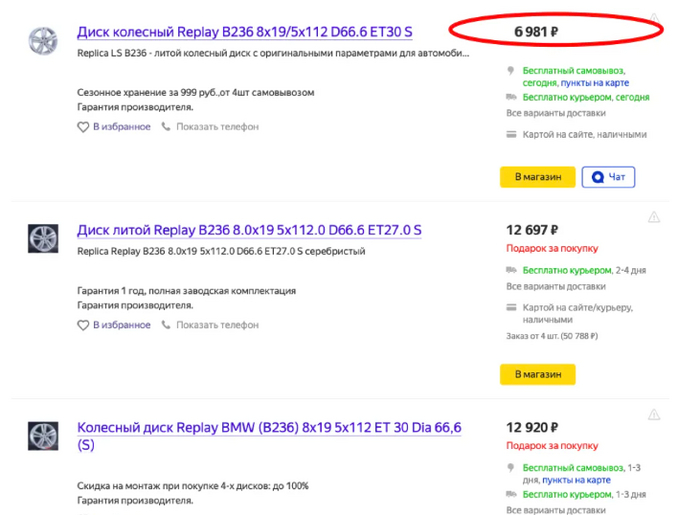The width and height of the screenshot is (700, 515).
Task: Open Чат with the first seller
Action: pos(608,177)
